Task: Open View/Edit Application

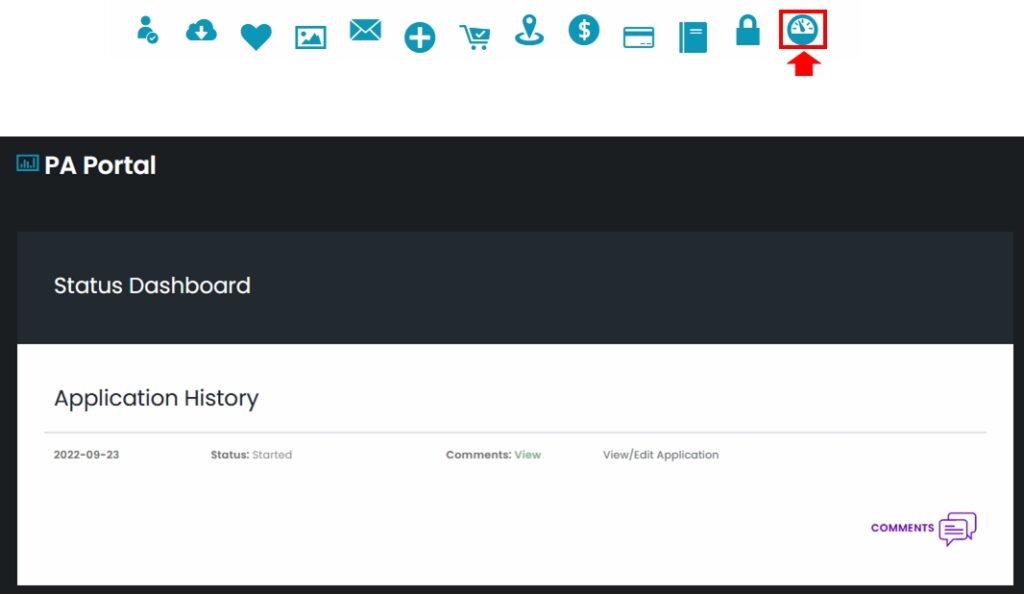Action: 660,454
